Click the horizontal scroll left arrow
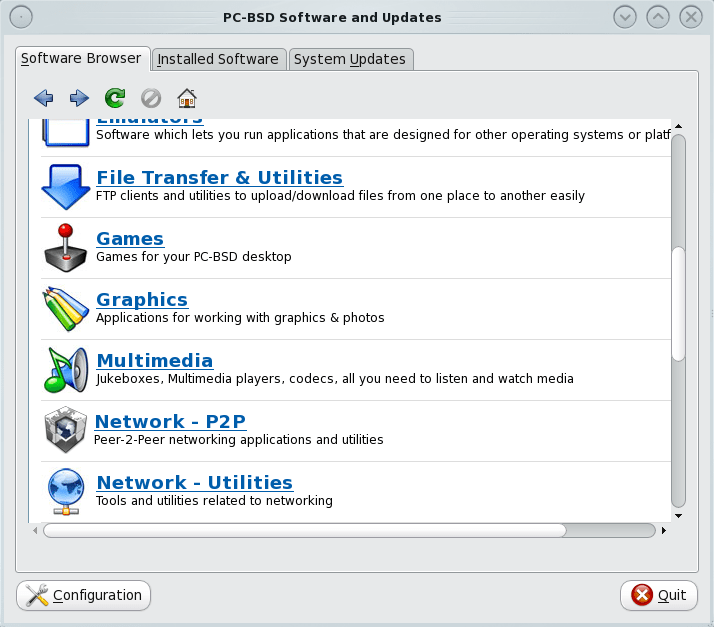The height and width of the screenshot is (627, 714). pos(35,530)
